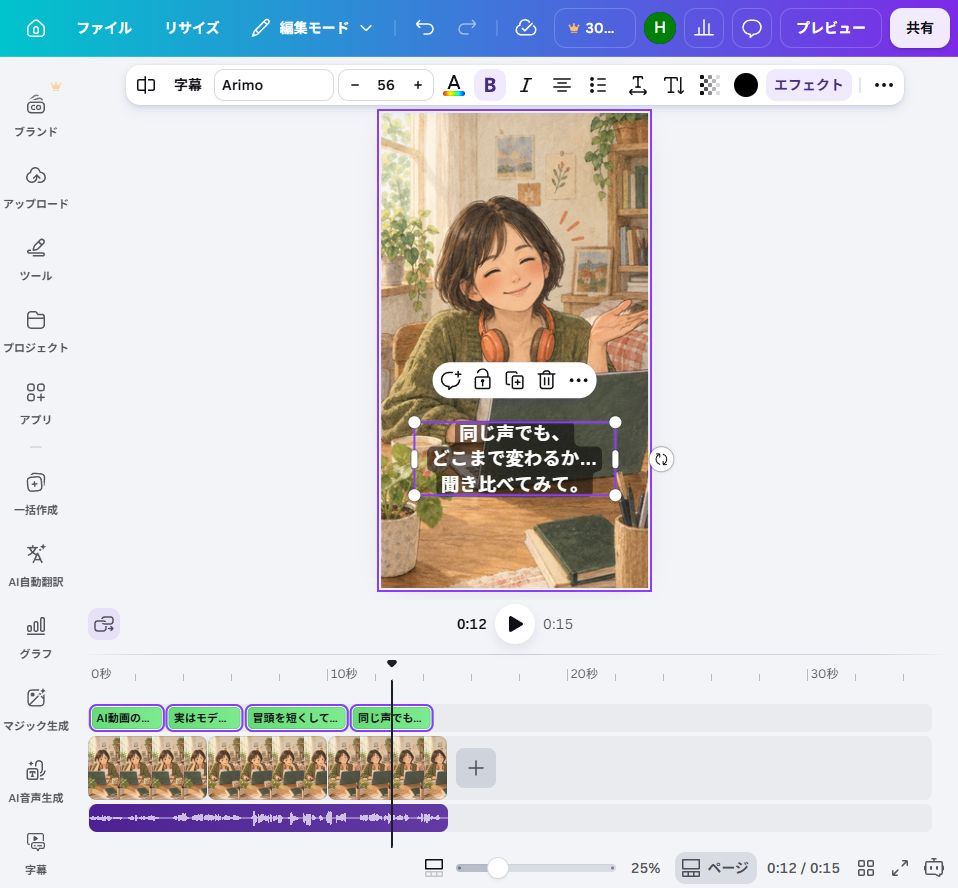Viewport: 958px width, 888px height.
Task: Open the エフェクト panel
Action: click(808, 85)
